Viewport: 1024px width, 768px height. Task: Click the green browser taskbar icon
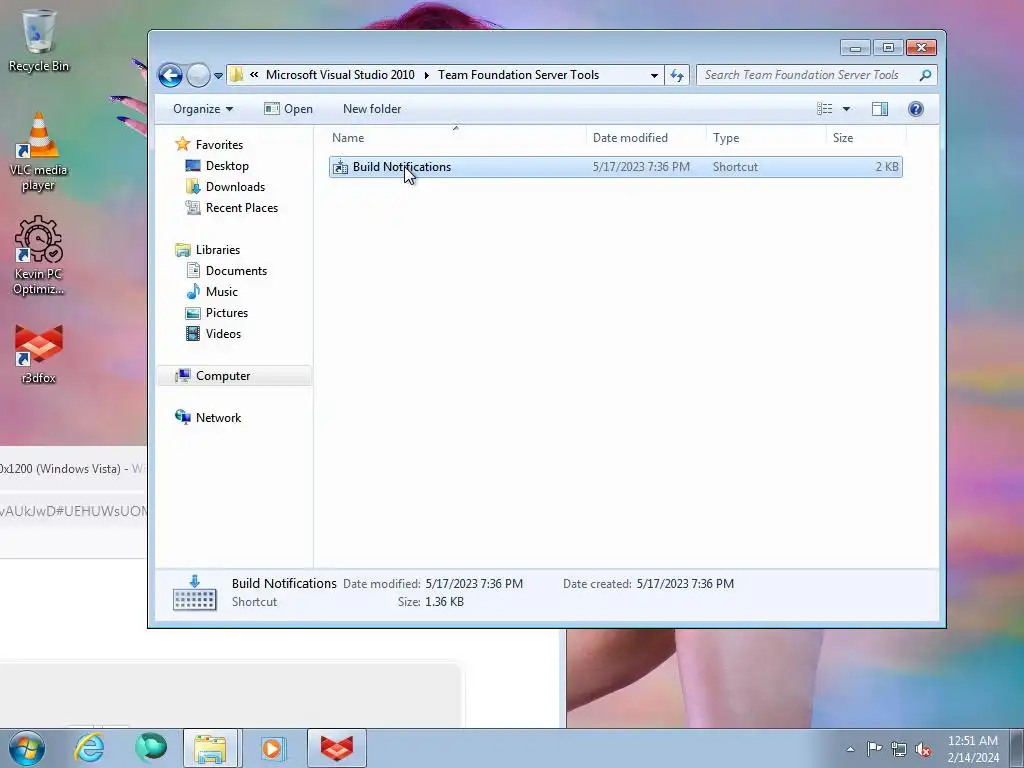coord(150,748)
